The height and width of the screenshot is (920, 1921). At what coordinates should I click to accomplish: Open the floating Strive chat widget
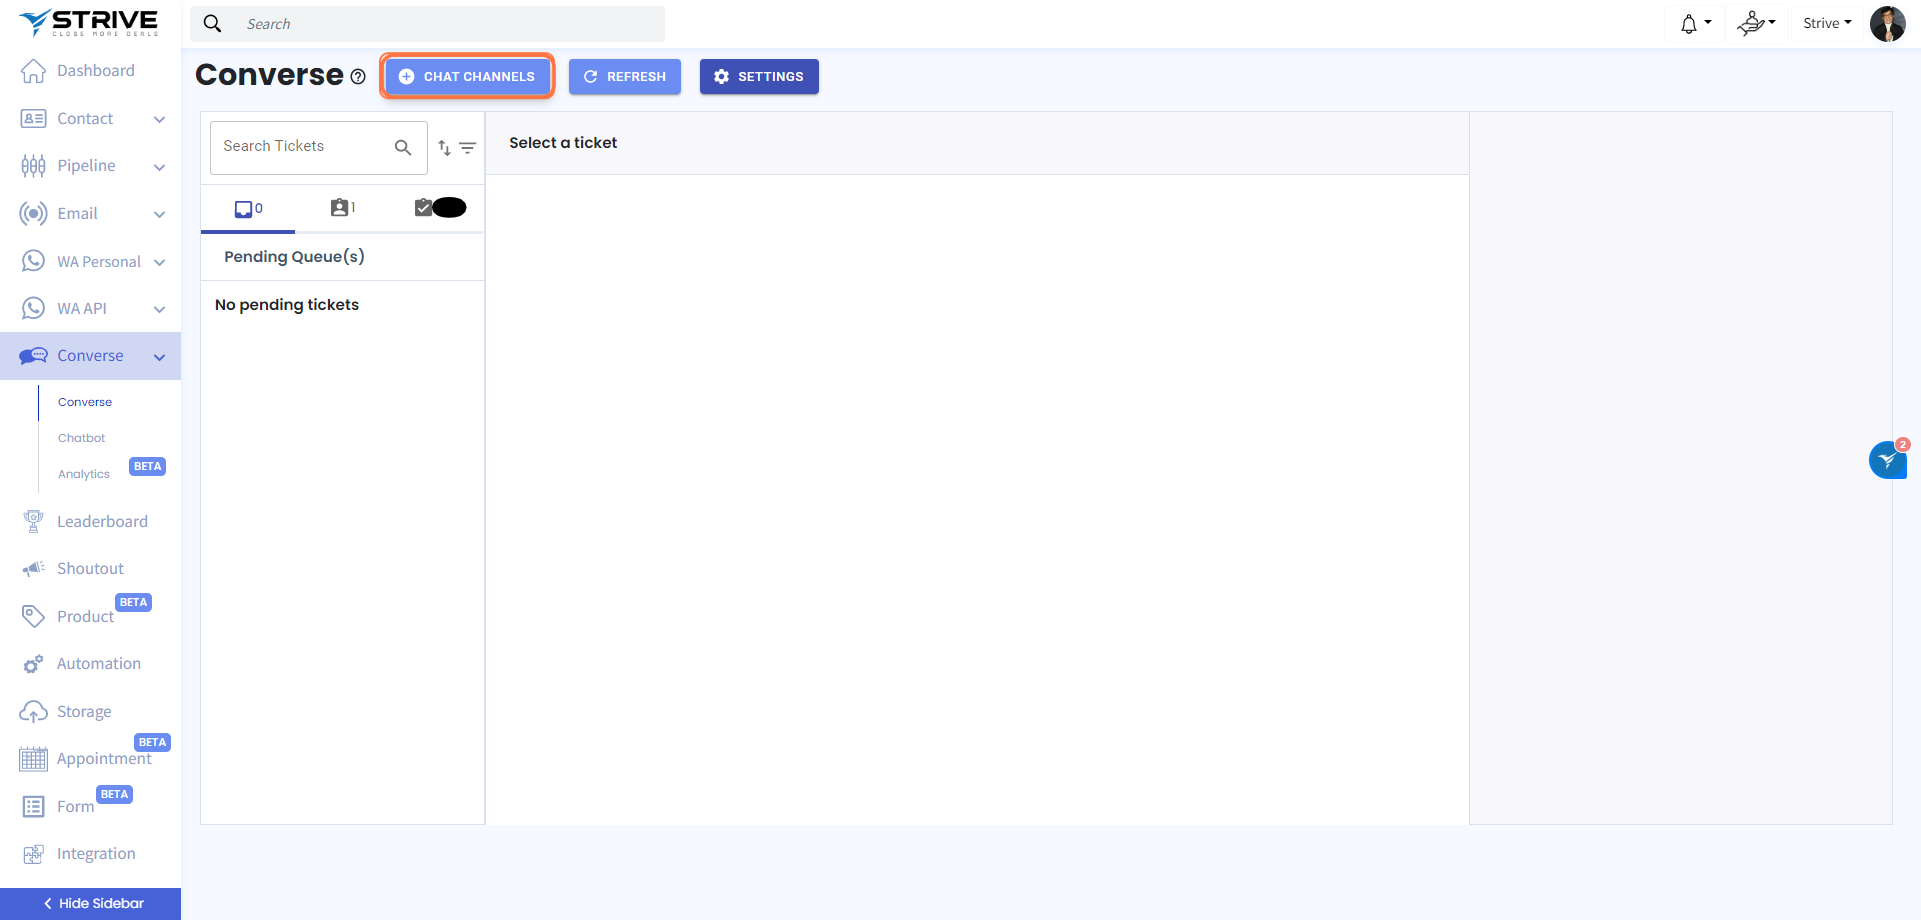(x=1887, y=460)
